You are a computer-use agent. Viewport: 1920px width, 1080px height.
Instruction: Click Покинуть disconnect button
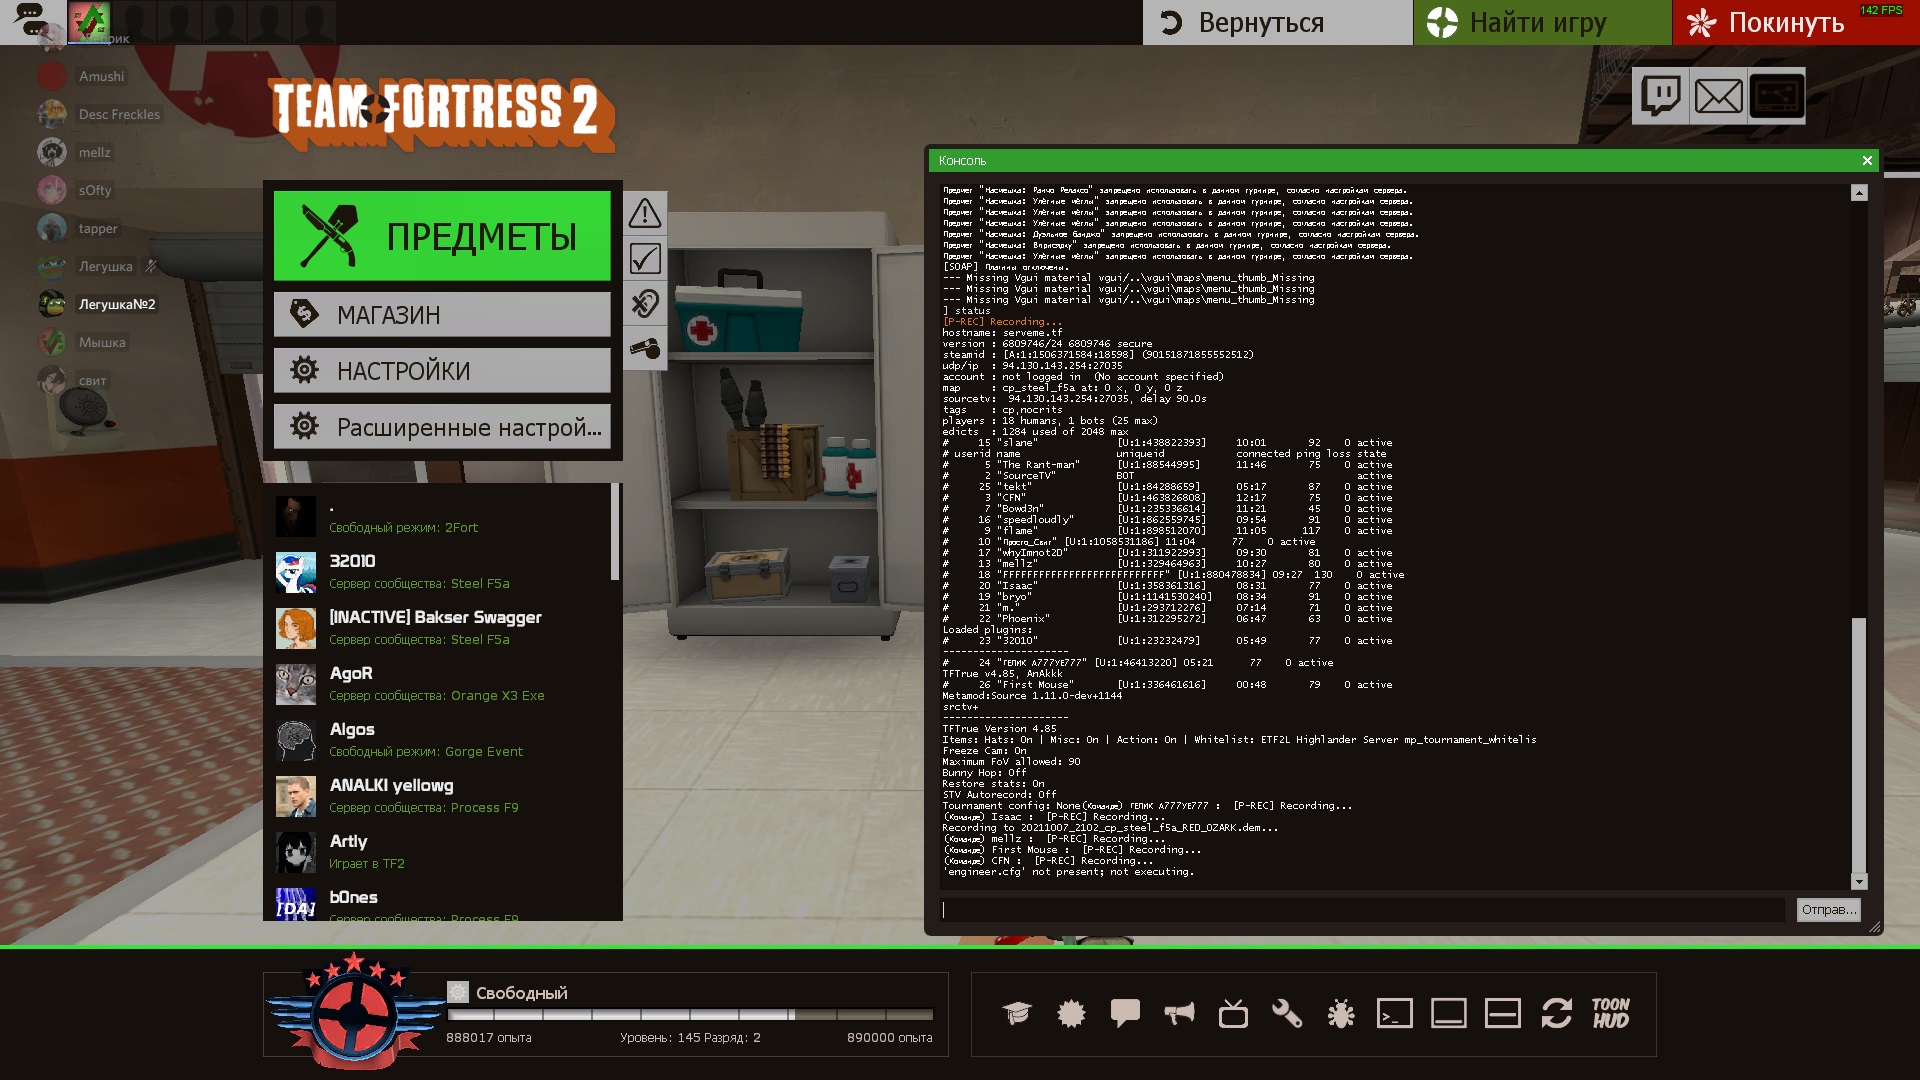point(1796,22)
